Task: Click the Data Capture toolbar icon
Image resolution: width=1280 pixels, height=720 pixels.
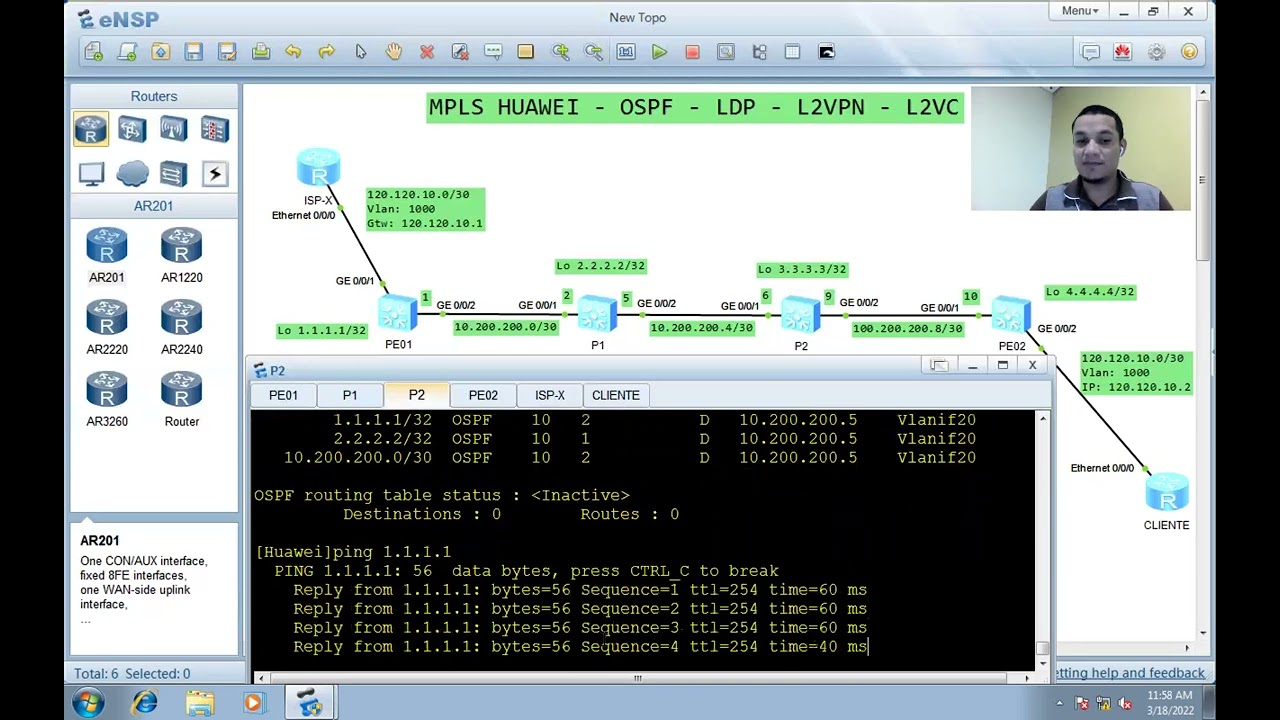Action: coord(726,52)
